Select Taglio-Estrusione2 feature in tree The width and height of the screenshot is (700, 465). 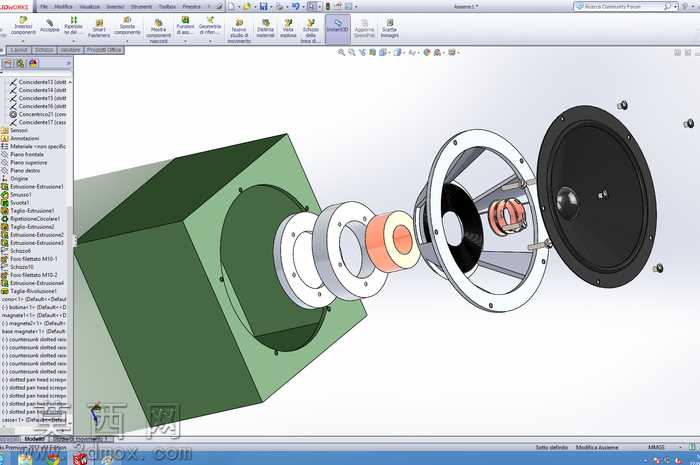[28, 227]
